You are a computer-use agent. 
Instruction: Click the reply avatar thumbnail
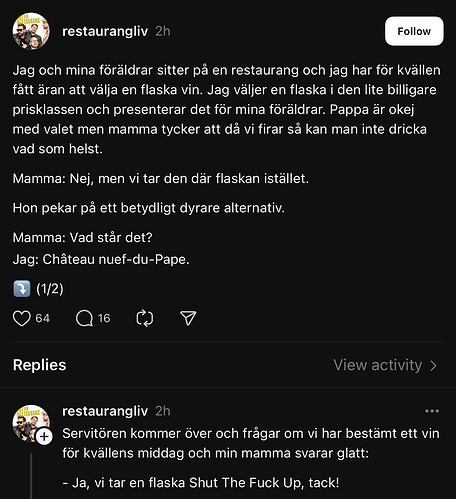click(31, 423)
